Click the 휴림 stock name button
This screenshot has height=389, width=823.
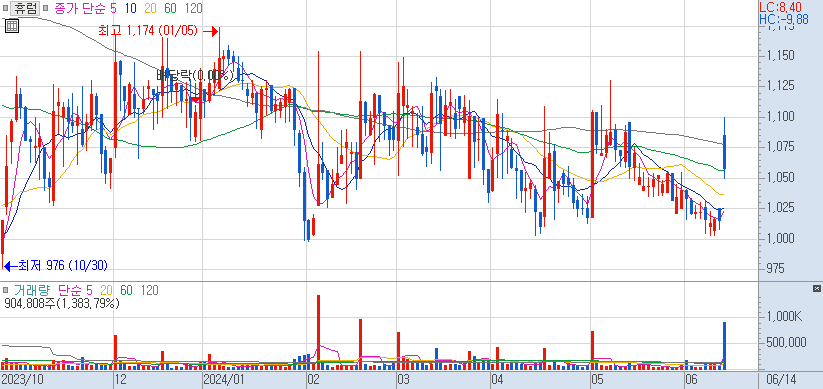click(x=25, y=8)
